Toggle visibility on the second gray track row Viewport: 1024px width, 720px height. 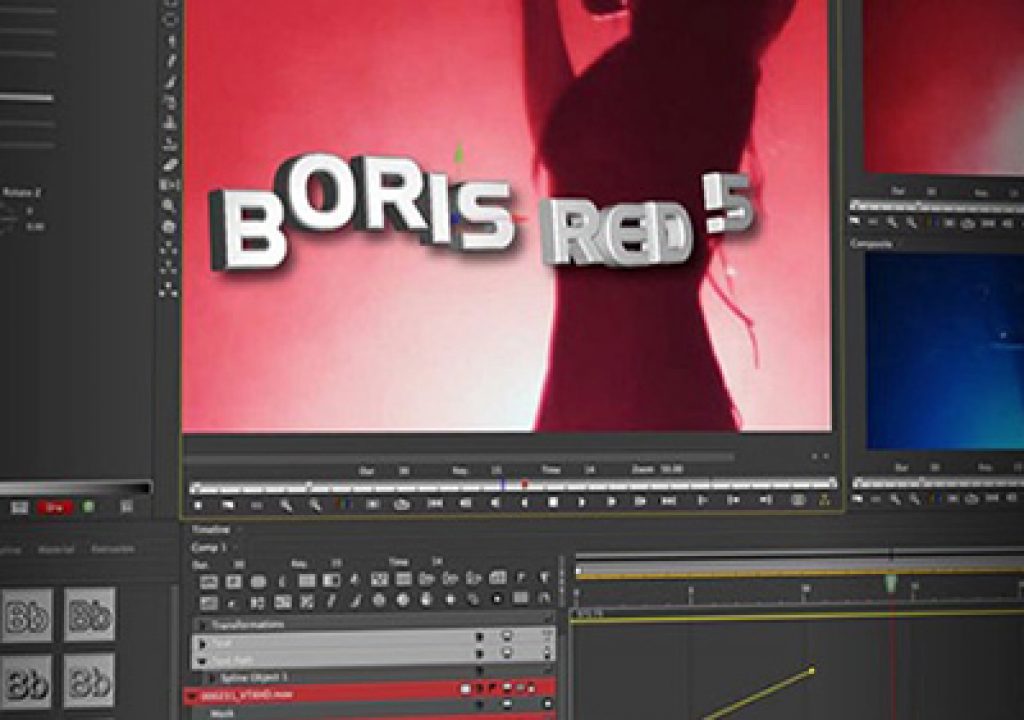click(x=507, y=653)
